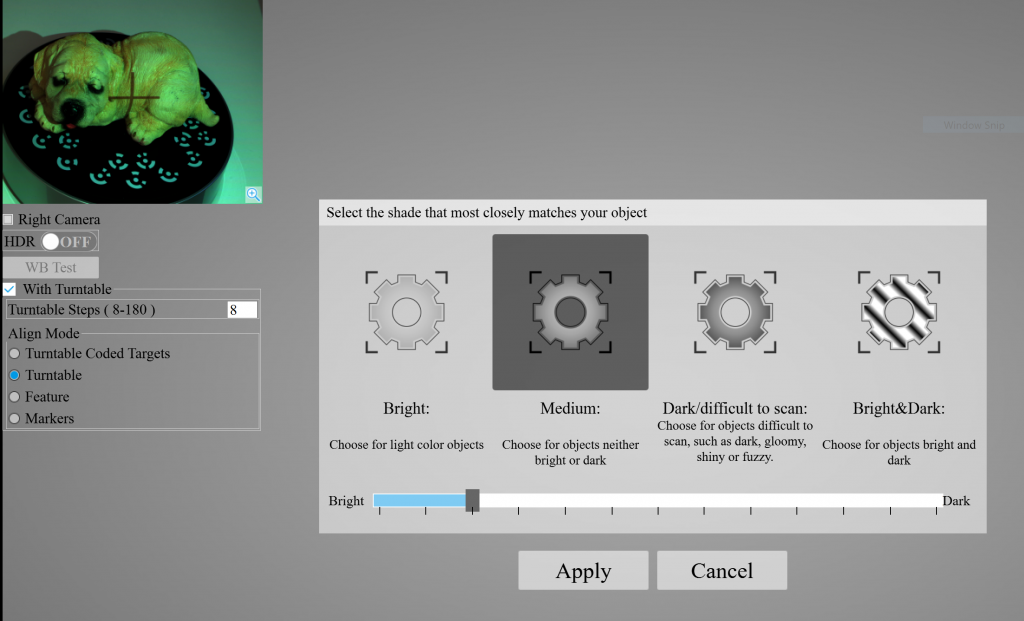1024x621 pixels.
Task: Uncheck the With Turntable checkbox
Action: pos(10,289)
